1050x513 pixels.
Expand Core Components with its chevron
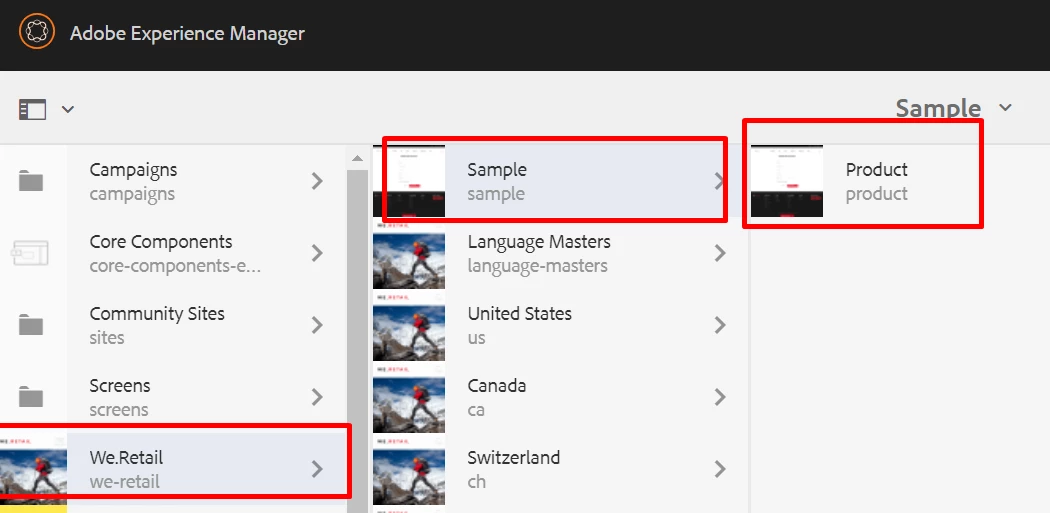pos(317,253)
